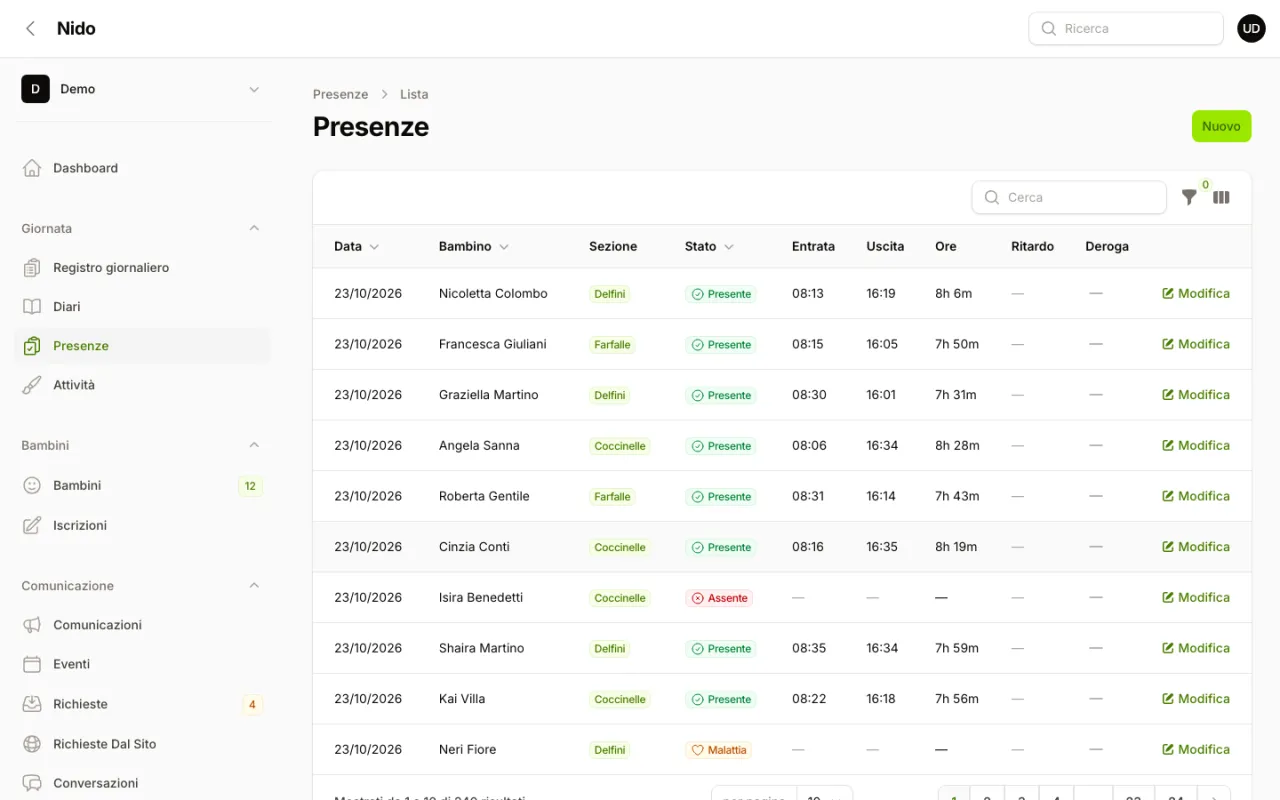Edit Neri Fiore's record via Modifica

click(x=1196, y=749)
